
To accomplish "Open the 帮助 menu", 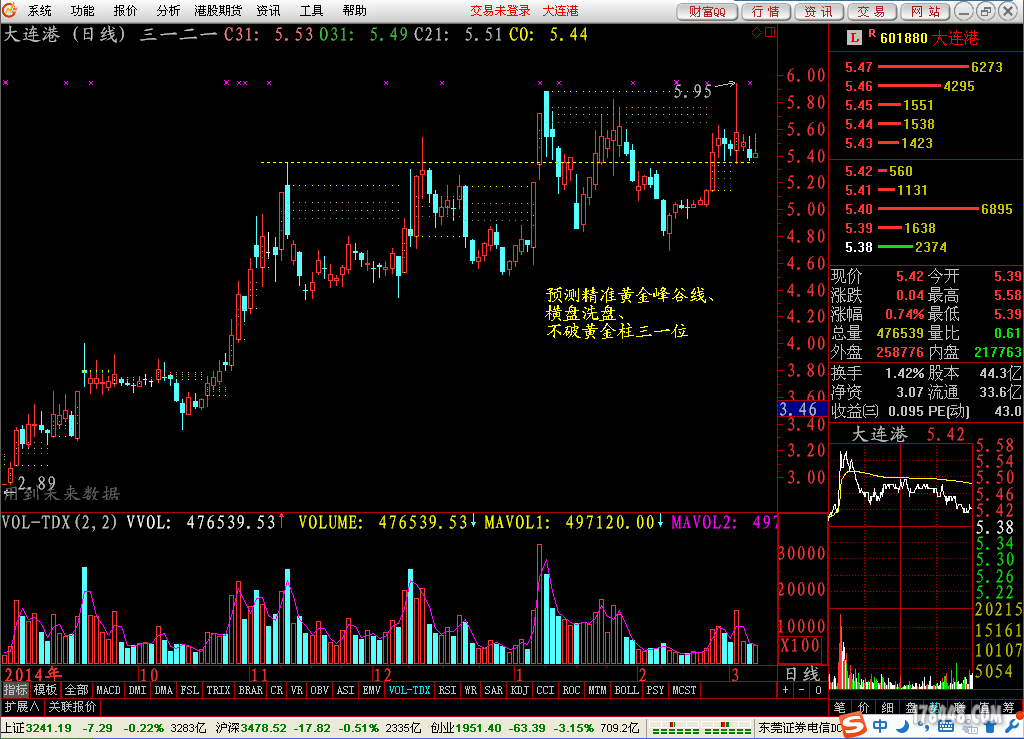I will click(354, 10).
